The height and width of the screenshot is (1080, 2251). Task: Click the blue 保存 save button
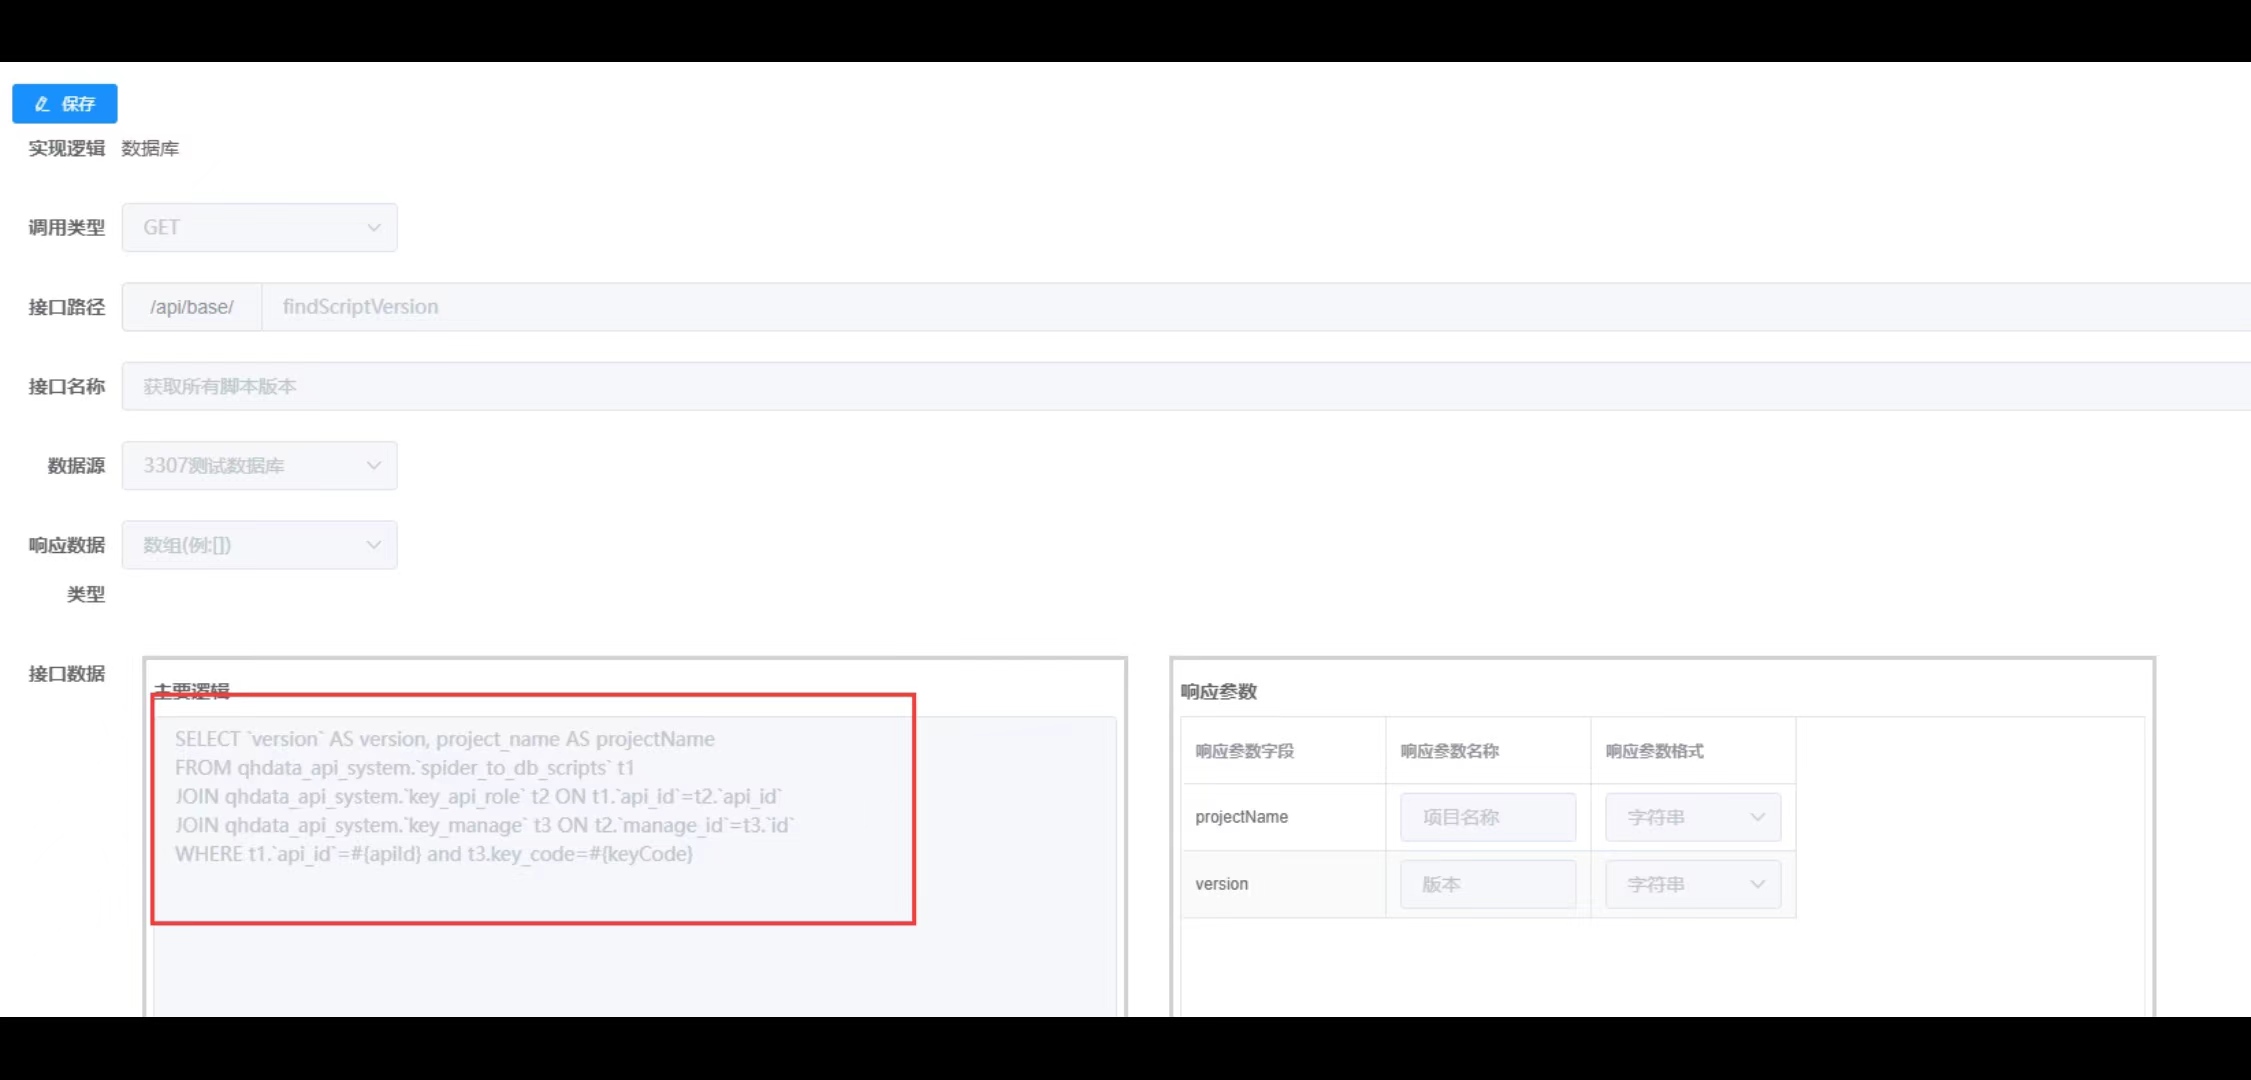tap(65, 104)
